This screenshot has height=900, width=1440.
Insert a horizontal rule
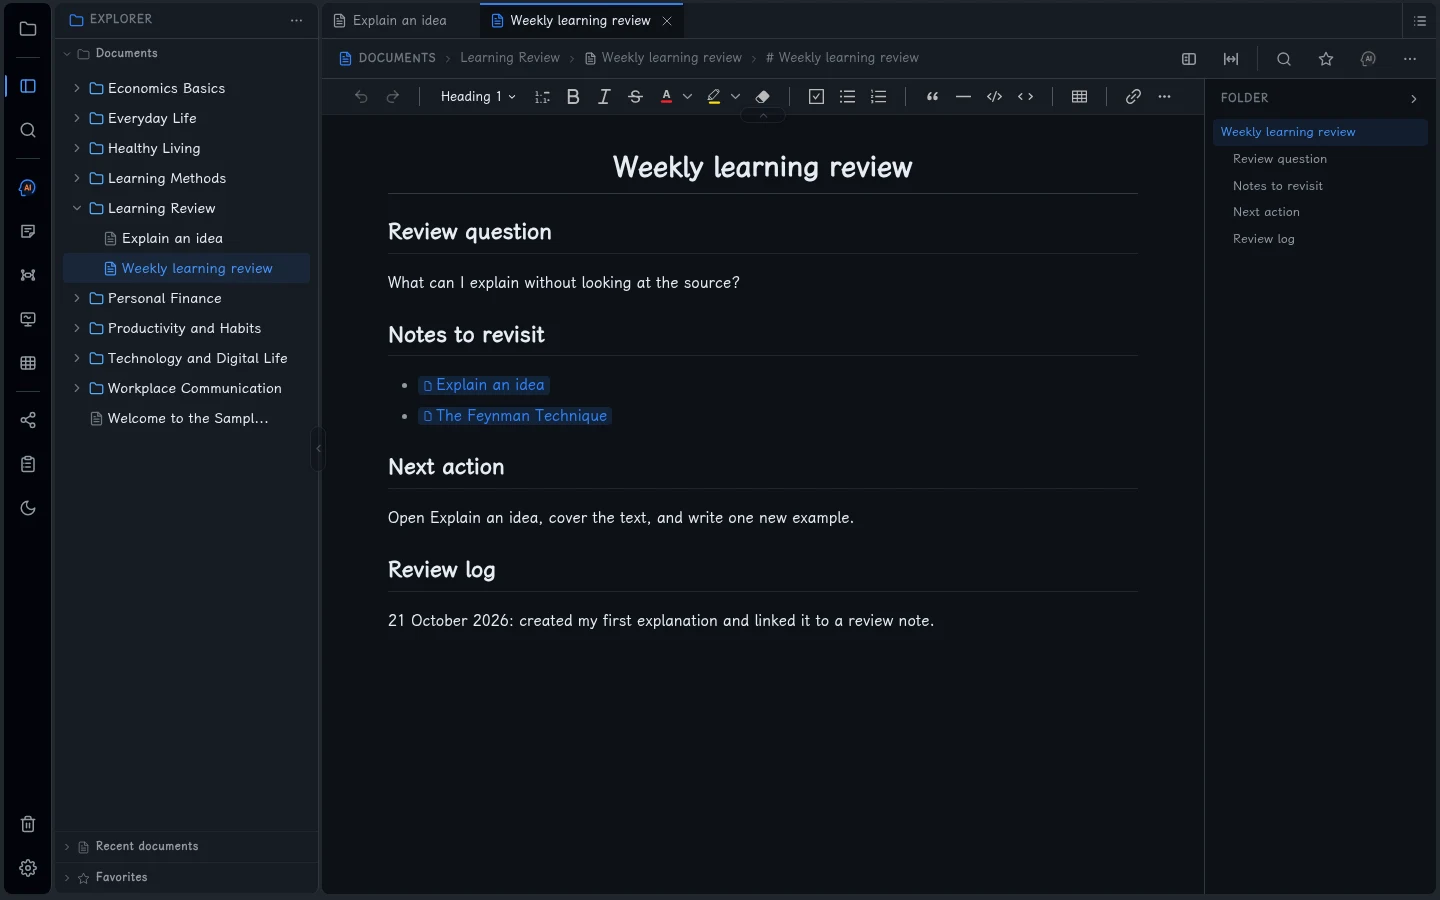(x=963, y=97)
